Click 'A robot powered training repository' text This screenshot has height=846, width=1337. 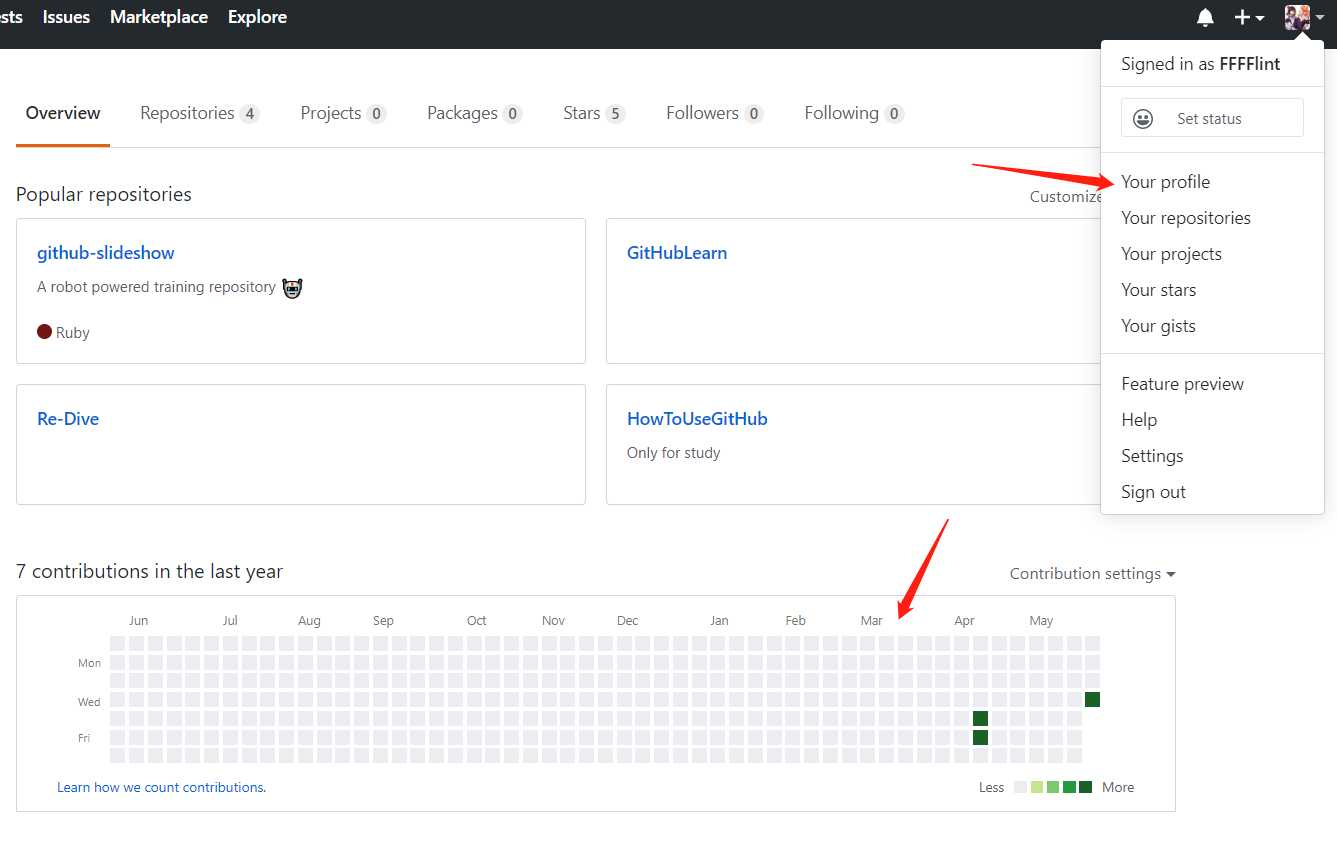click(156, 287)
